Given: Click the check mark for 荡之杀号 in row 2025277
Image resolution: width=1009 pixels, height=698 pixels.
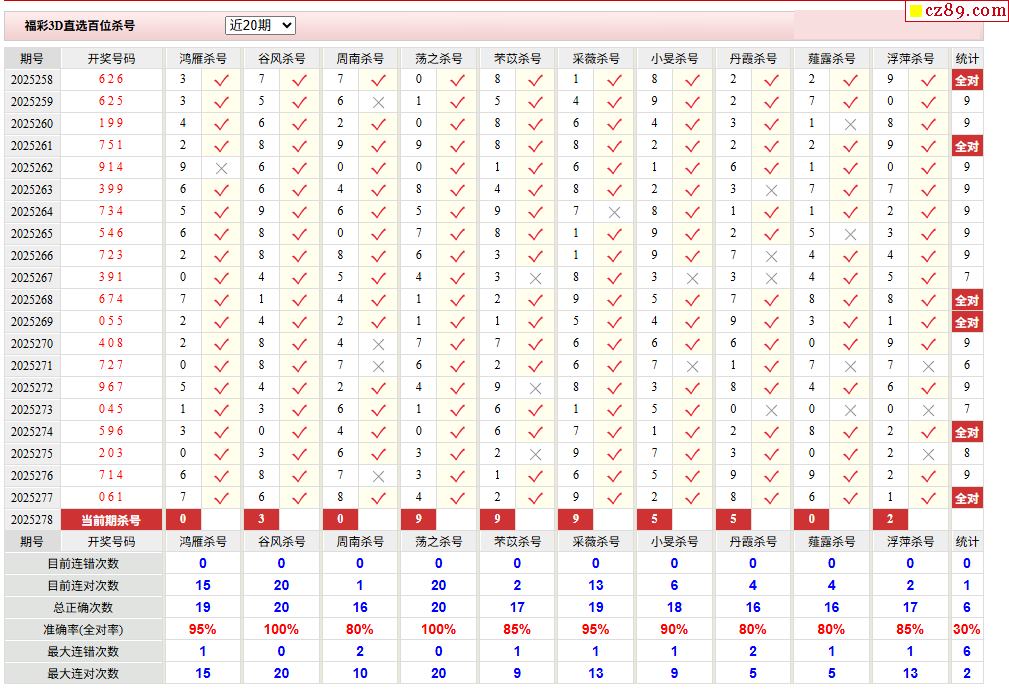Looking at the screenshot, I should (x=457, y=498).
